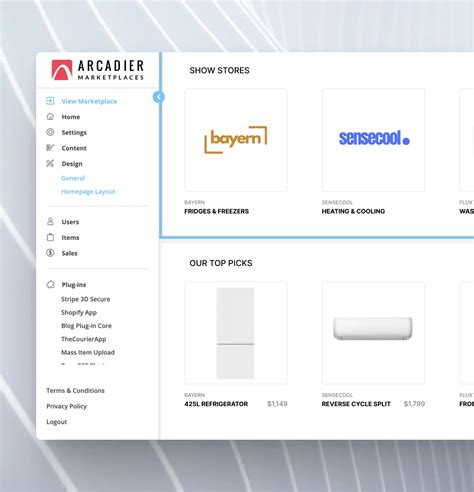Screen dimensions: 474x492
Task: Open Reverse Cycle Split product image
Action: (x=373, y=333)
